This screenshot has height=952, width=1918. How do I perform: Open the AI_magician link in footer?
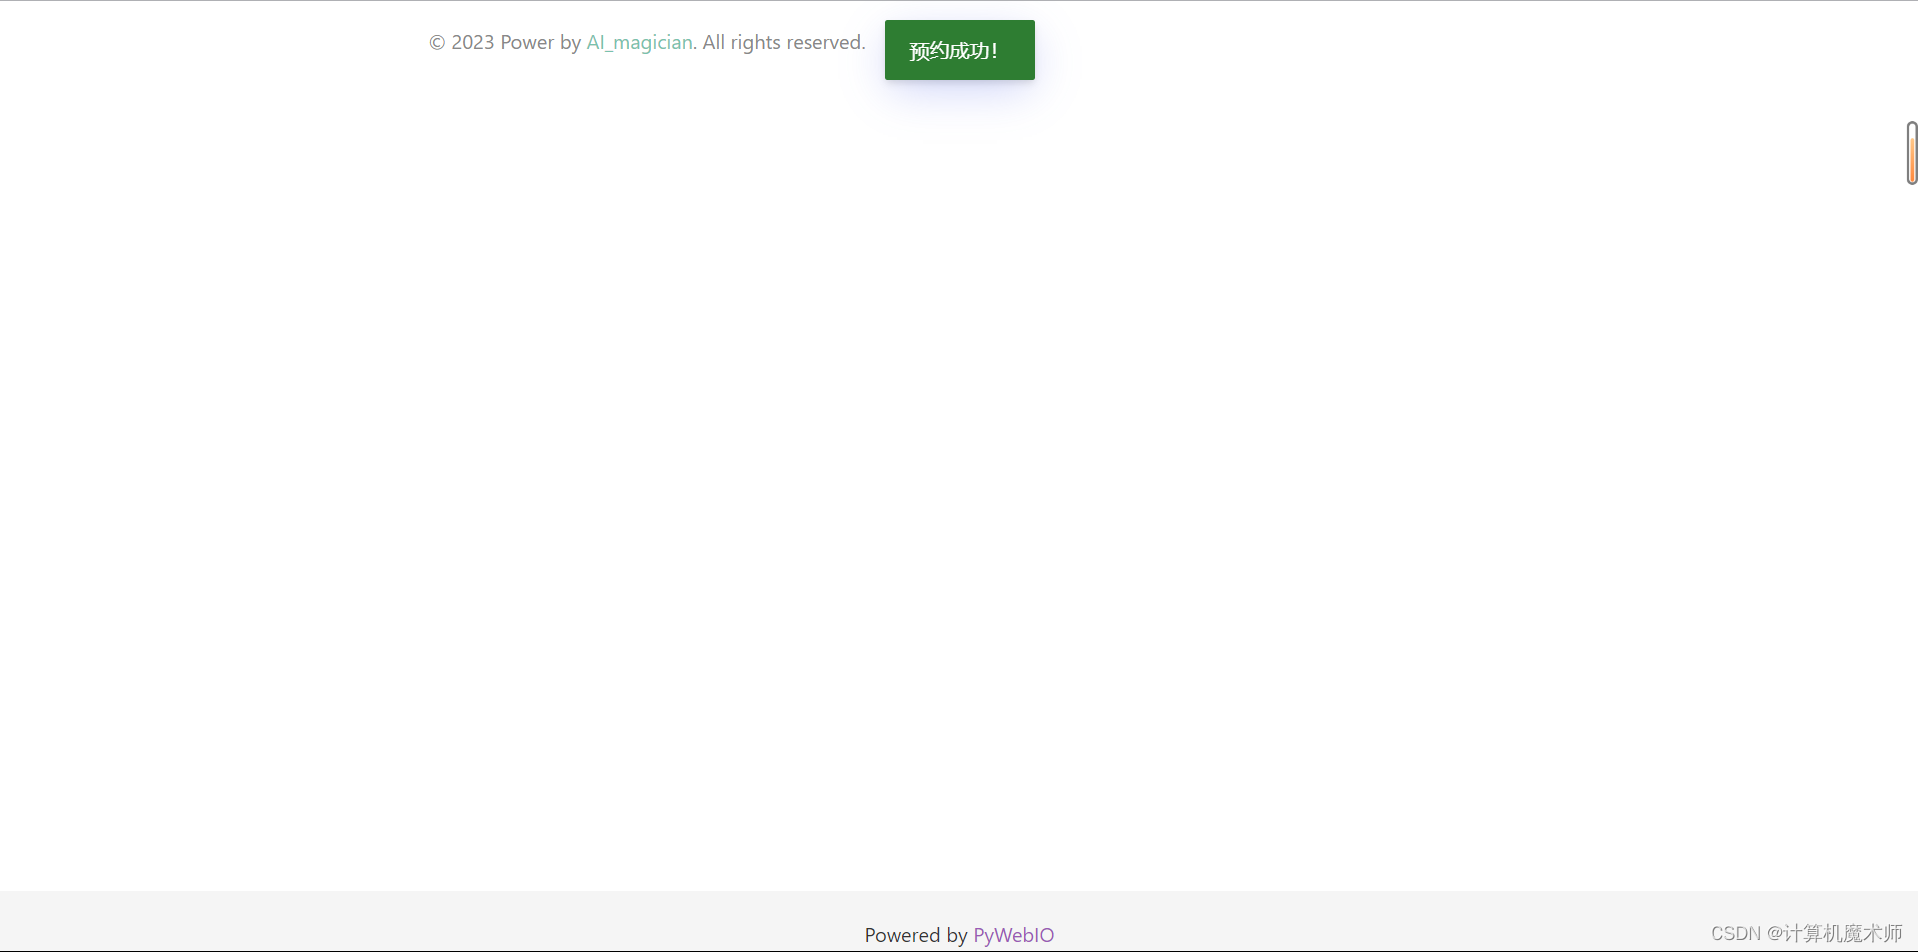(639, 43)
